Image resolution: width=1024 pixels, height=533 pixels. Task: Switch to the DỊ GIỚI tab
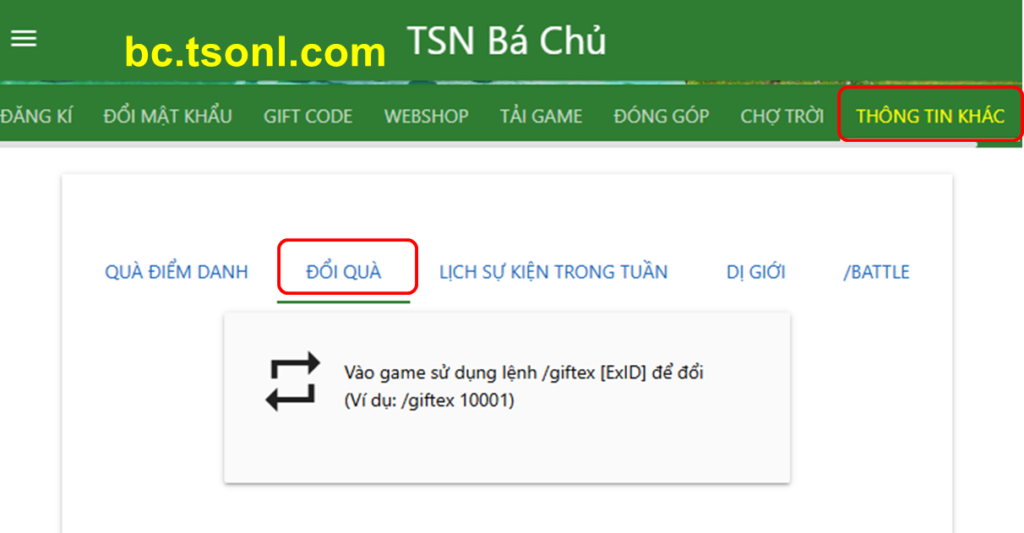[x=756, y=272]
